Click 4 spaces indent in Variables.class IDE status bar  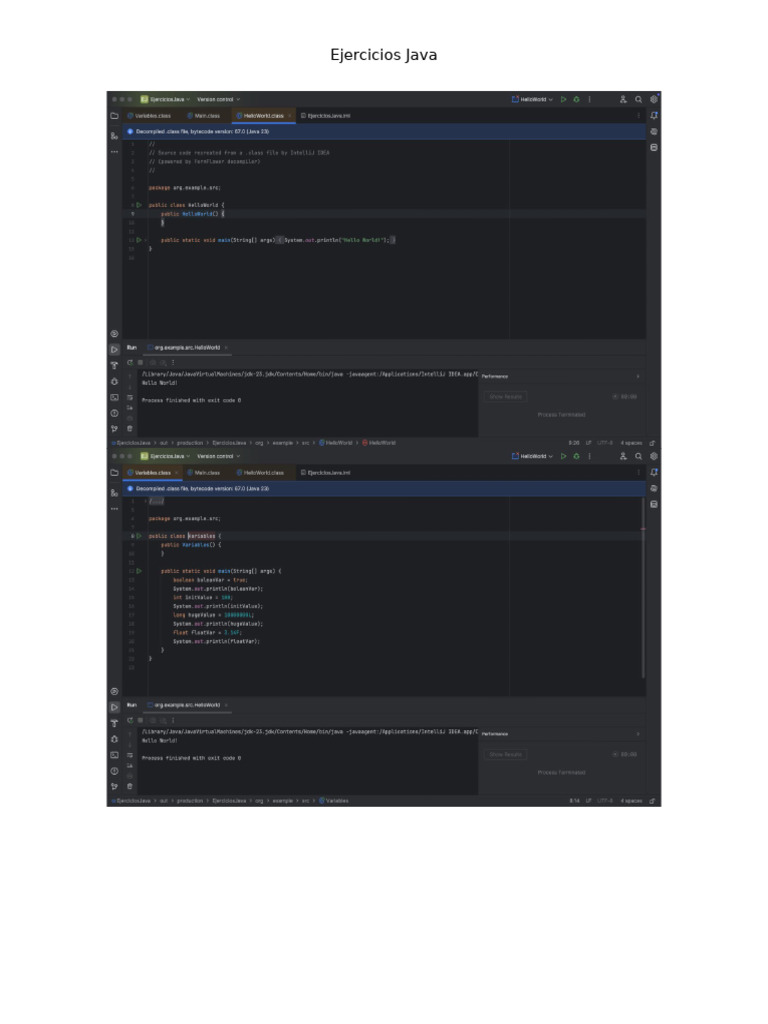point(632,801)
